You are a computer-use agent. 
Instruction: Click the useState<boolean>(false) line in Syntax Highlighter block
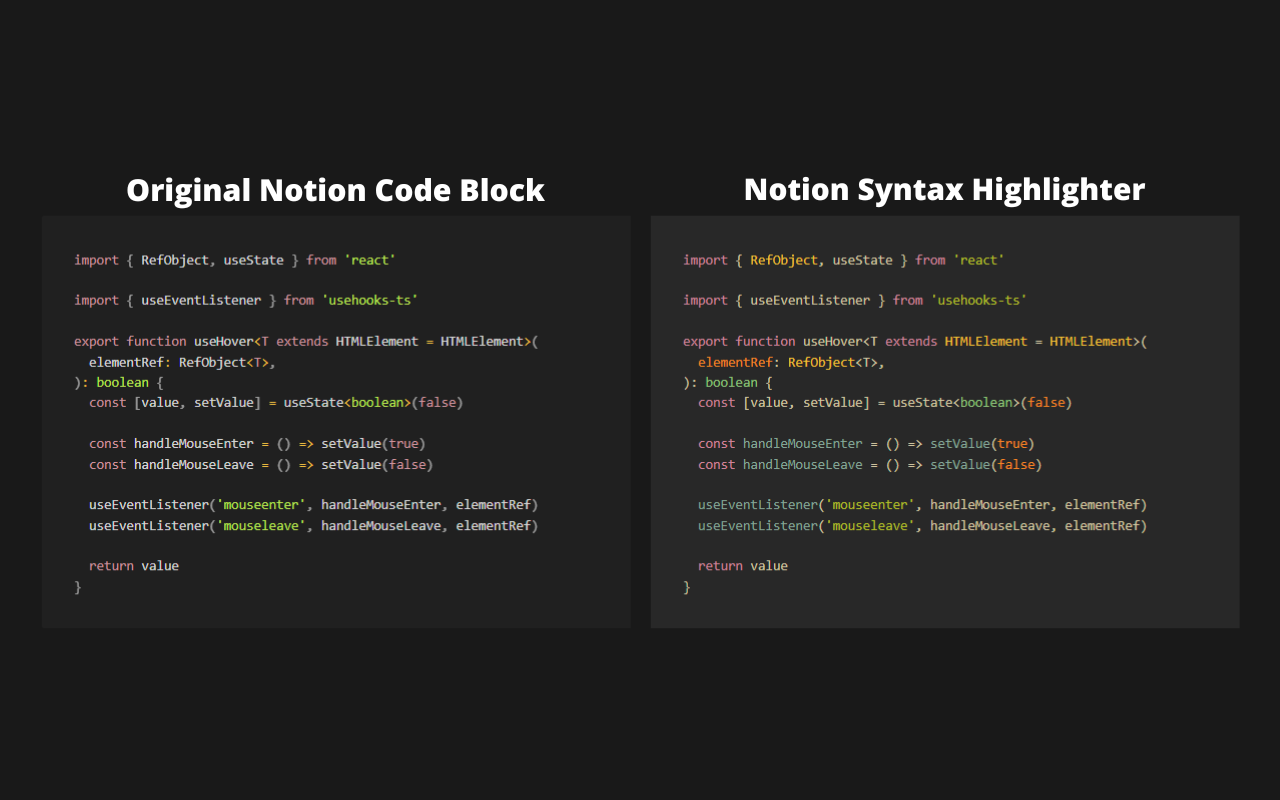pos(885,402)
